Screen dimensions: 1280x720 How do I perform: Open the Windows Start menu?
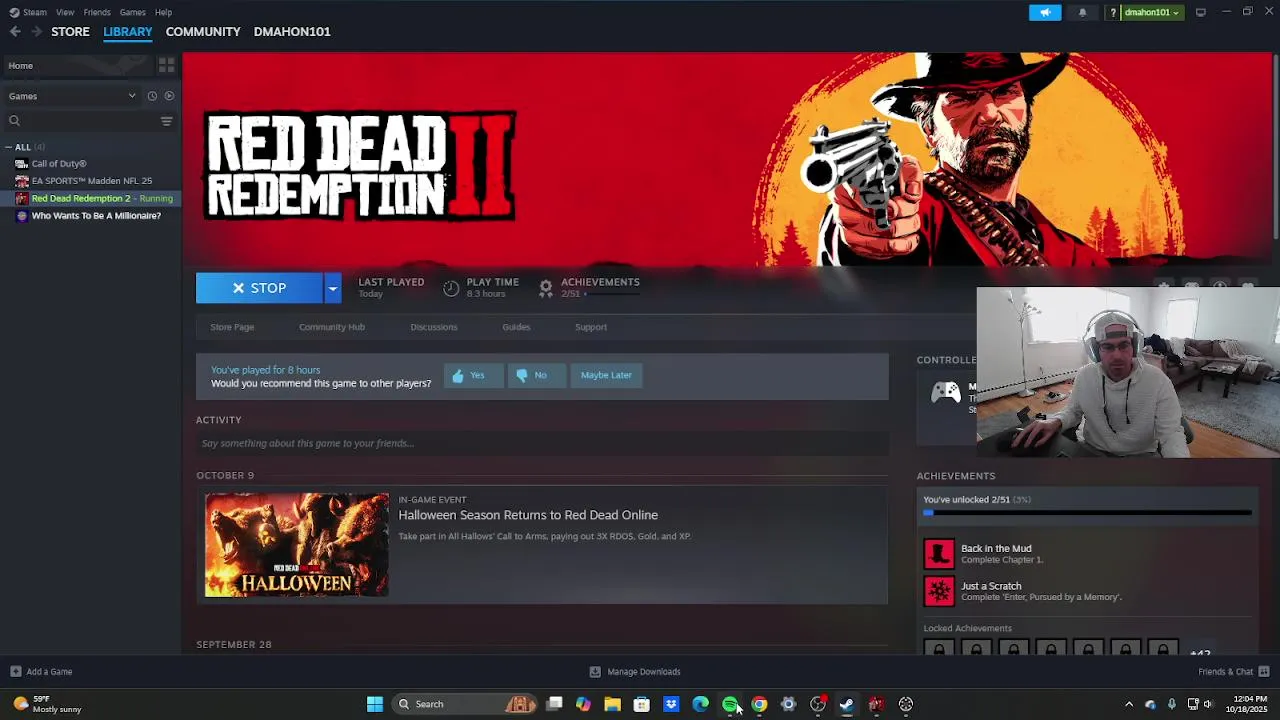(375, 704)
